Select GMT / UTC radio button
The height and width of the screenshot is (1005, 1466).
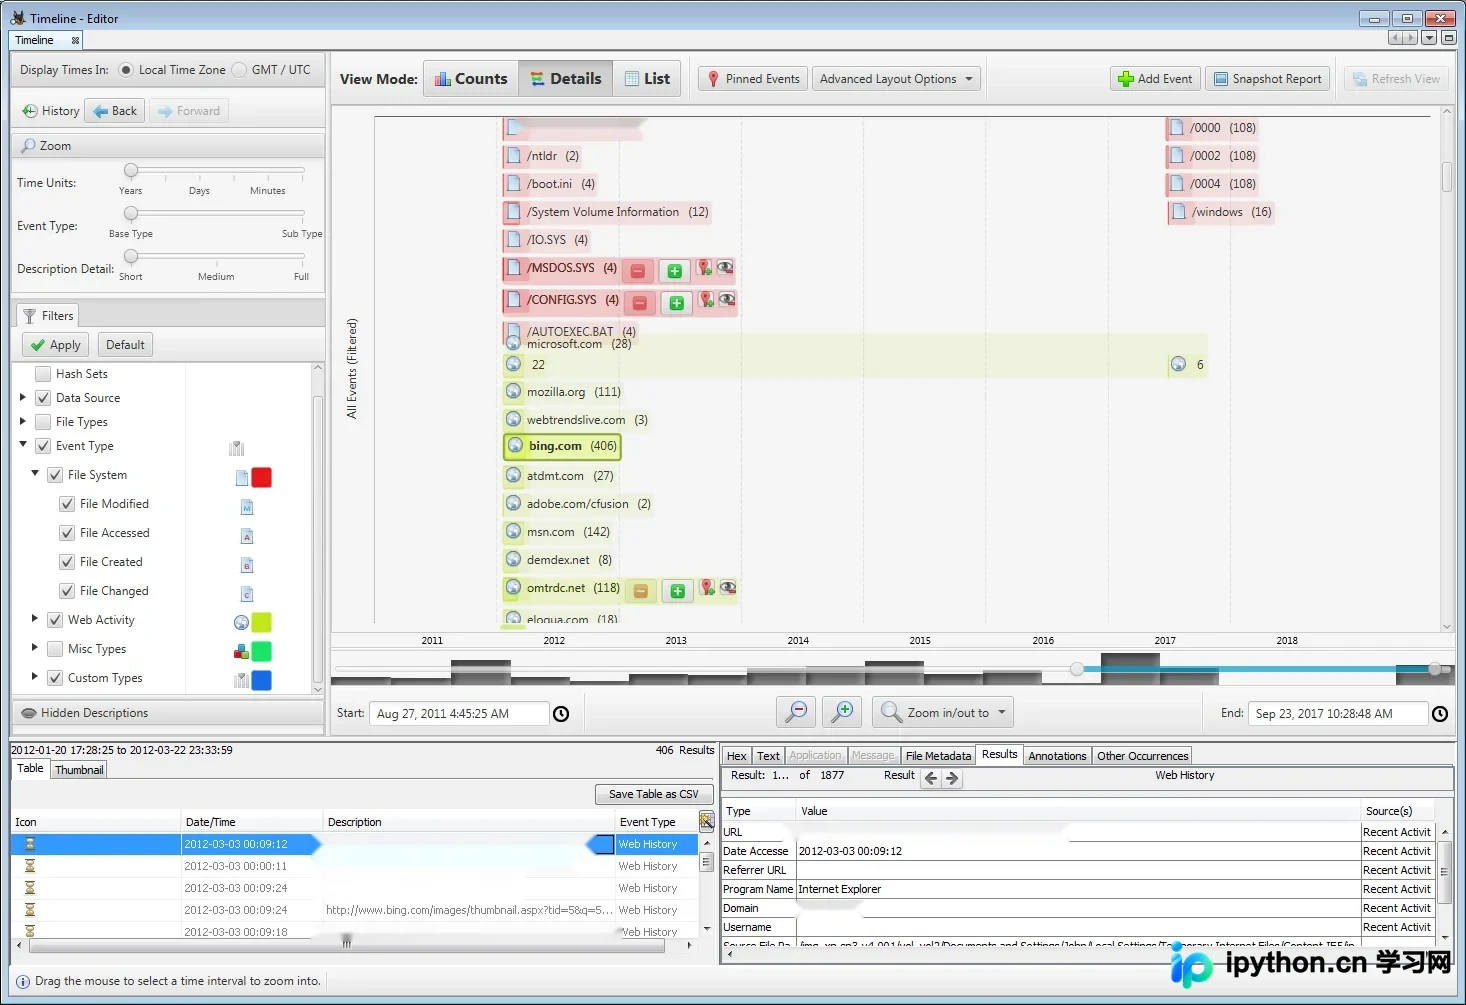click(239, 70)
